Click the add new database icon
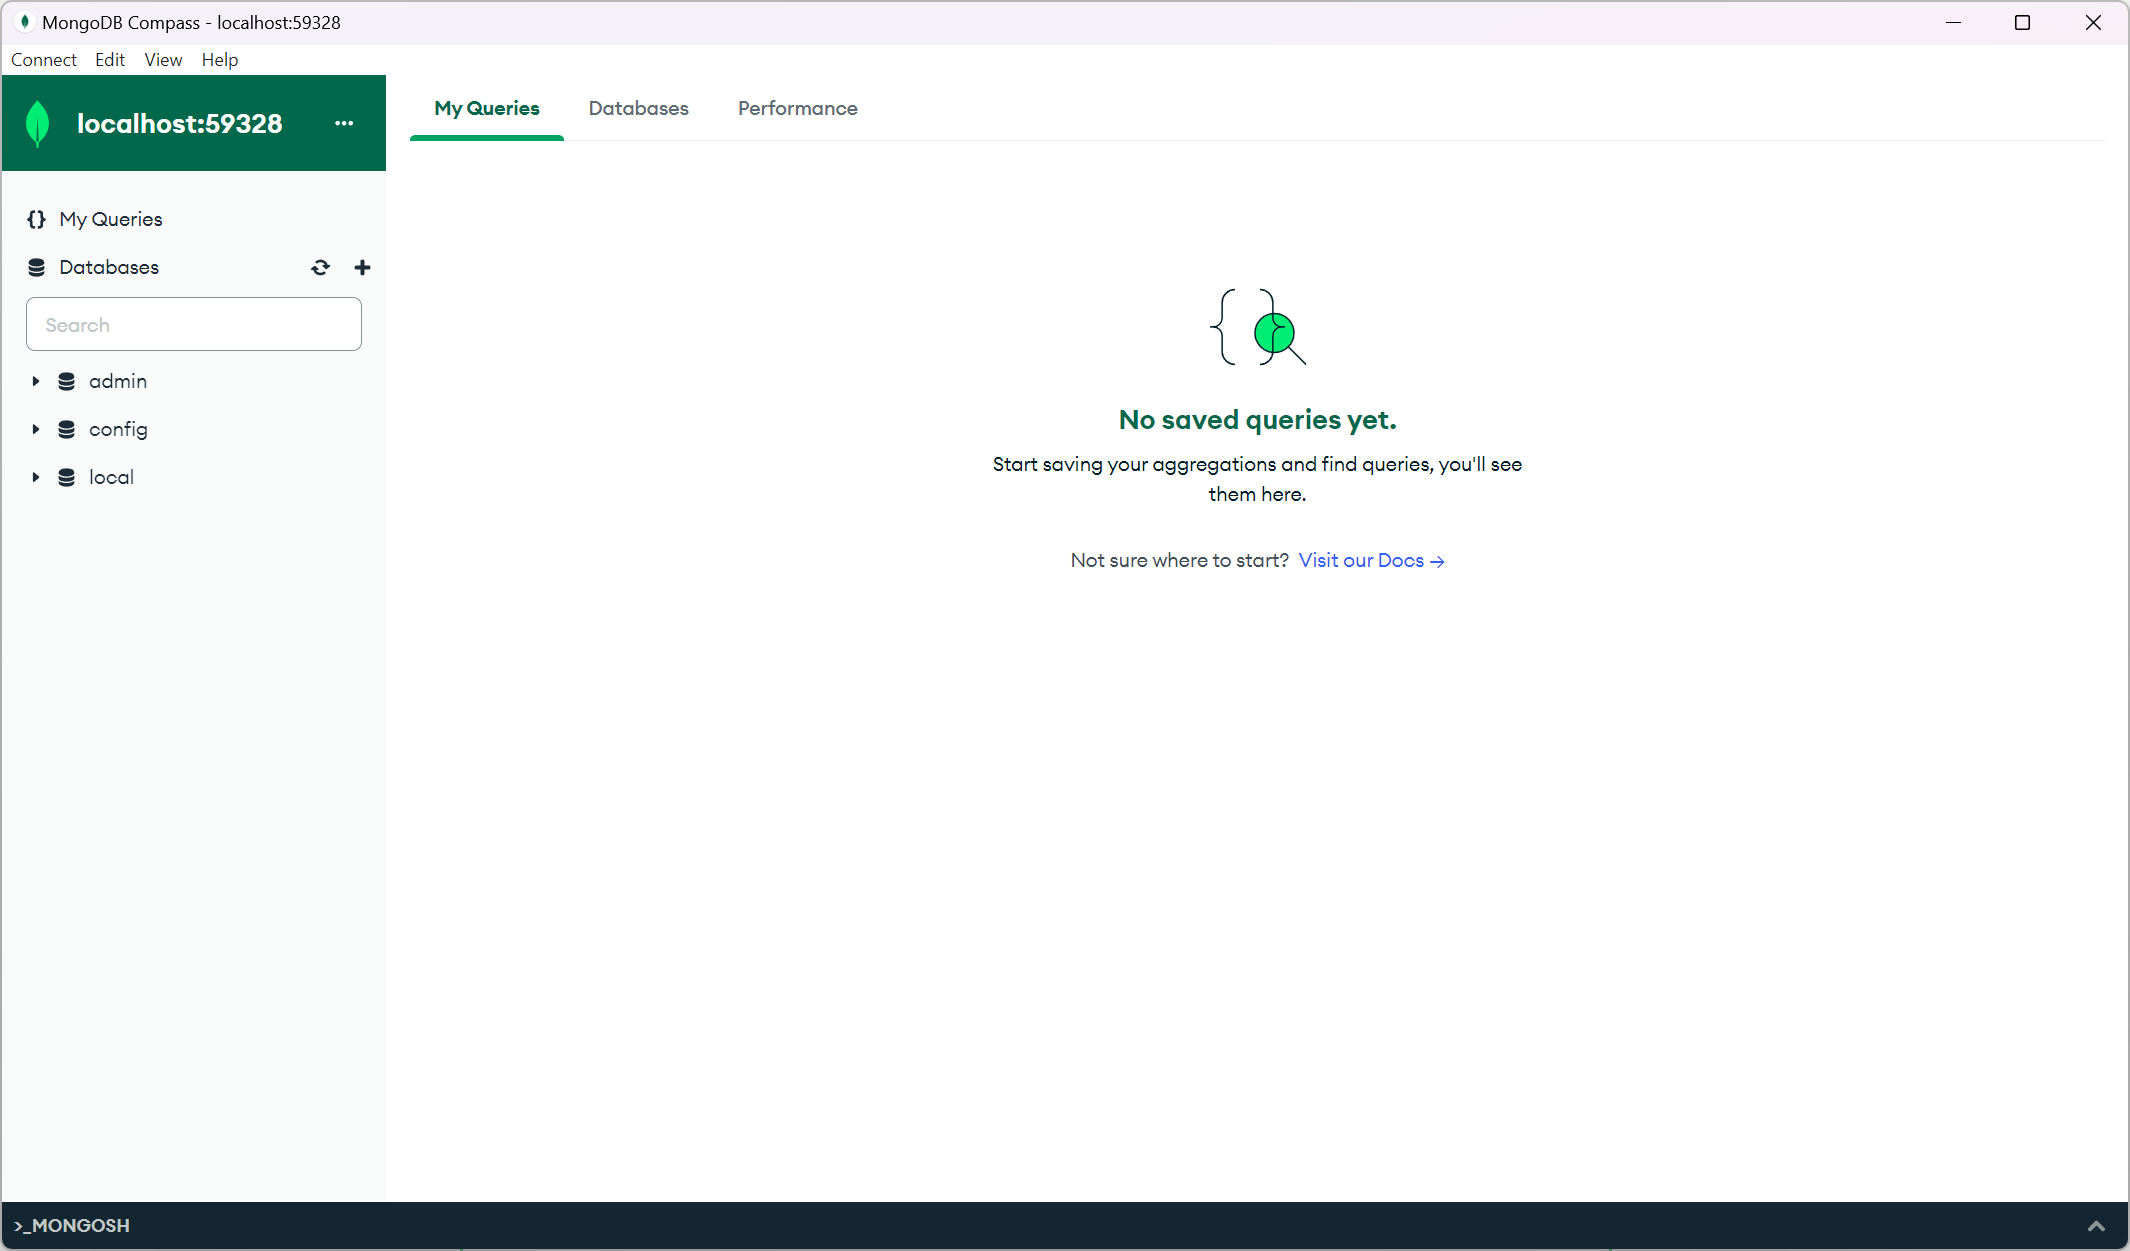Image resolution: width=2130 pixels, height=1251 pixels. (363, 267)
